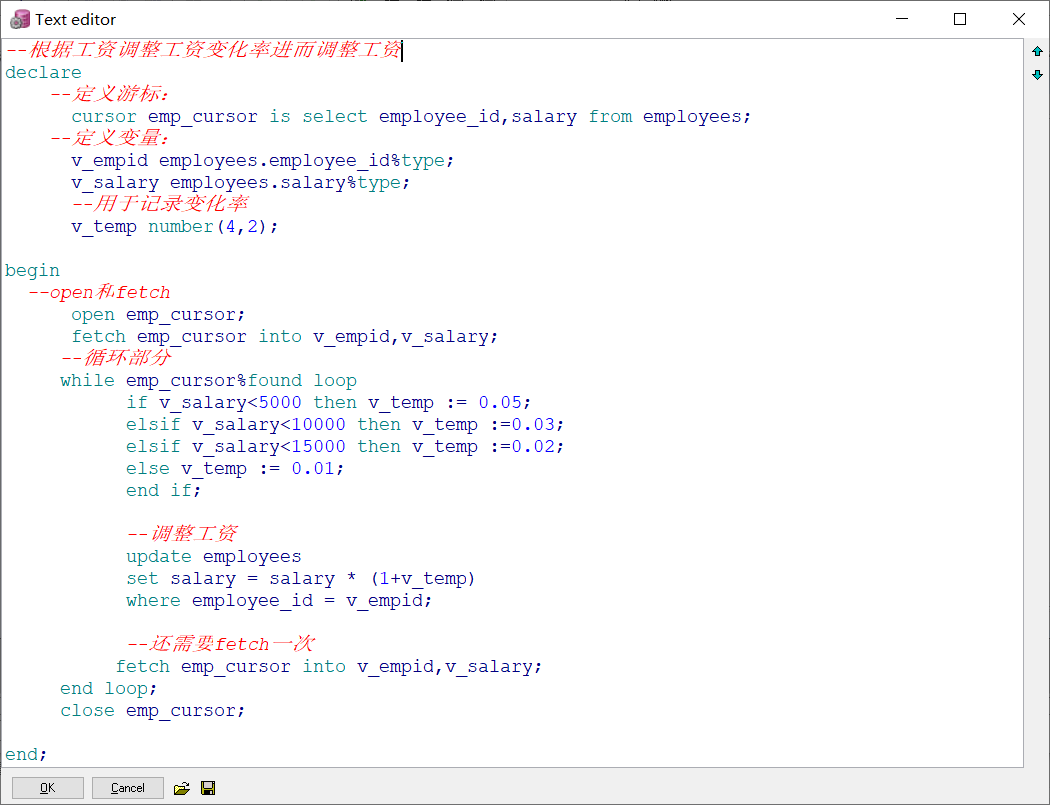Close the Text editor window
Image resolution: width=1050 pixels, height=805 pixels.
(x=1019, y=19)
